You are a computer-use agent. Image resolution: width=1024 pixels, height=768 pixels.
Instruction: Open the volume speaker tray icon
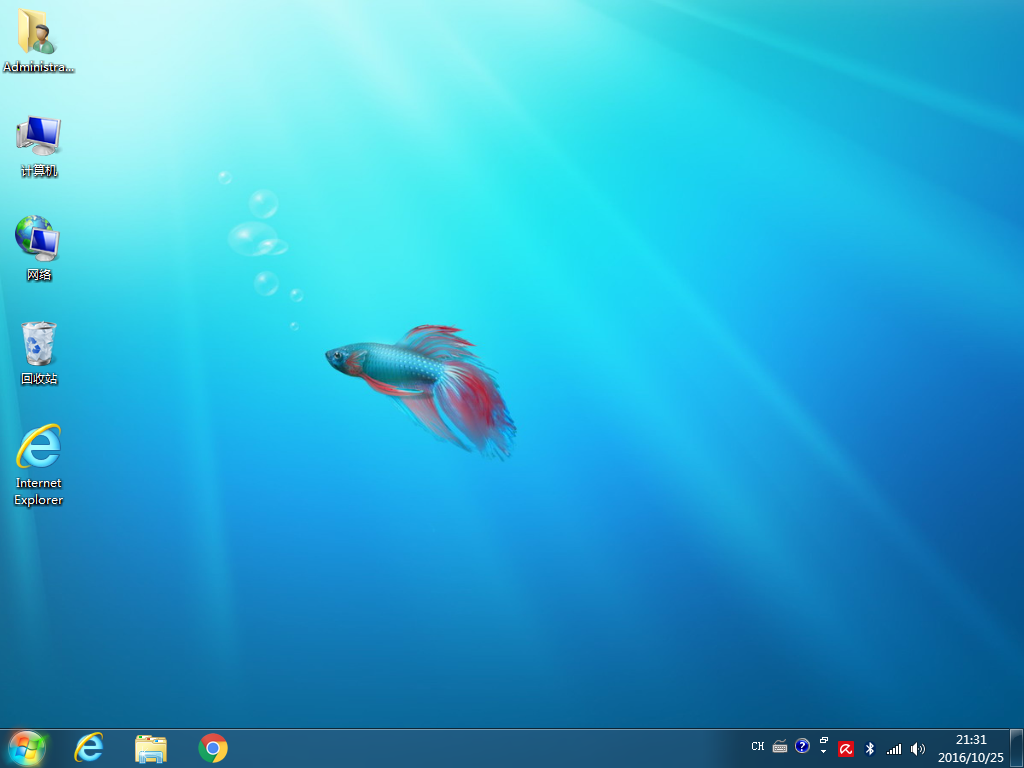[918, 749]
